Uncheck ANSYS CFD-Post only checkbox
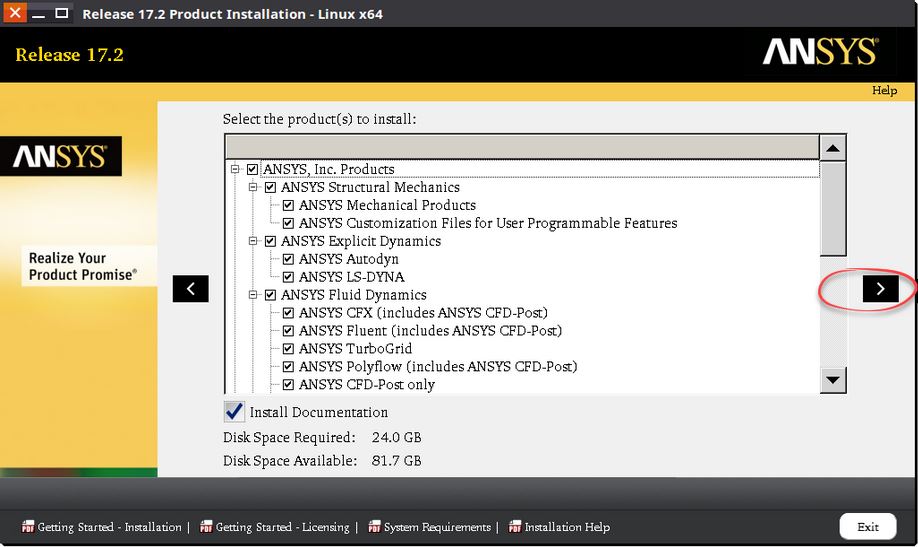This screenshot has height=547, width=918. point(288,385)
